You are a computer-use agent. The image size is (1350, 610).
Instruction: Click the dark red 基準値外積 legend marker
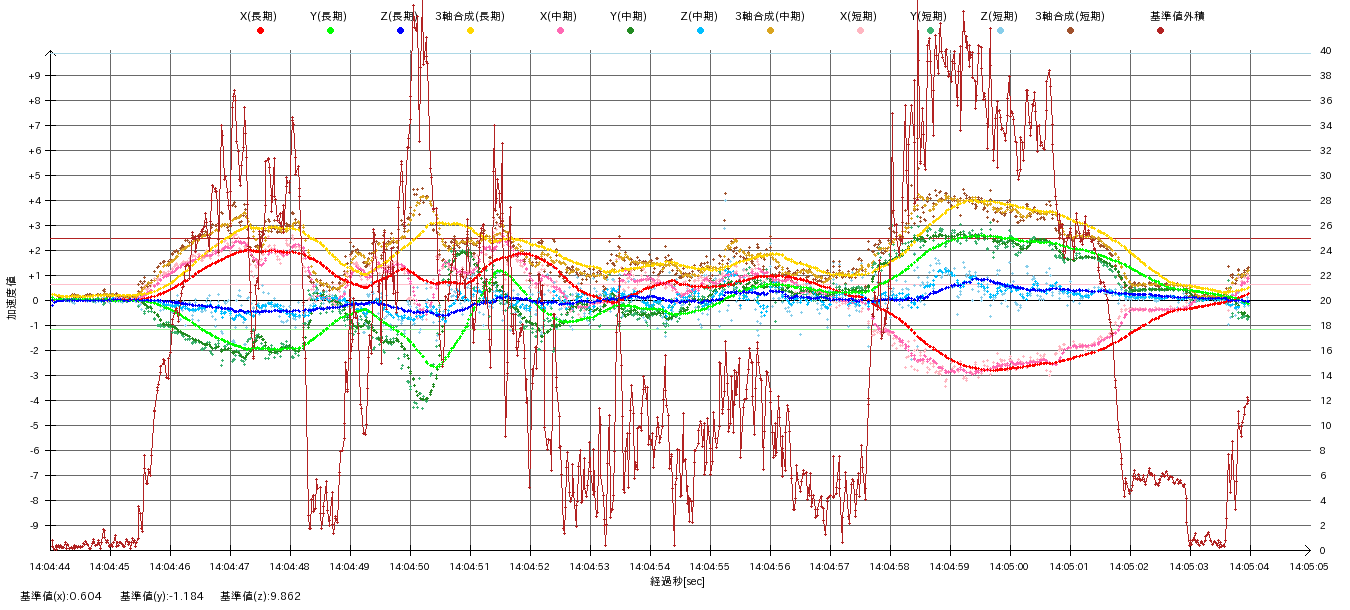[1160, 31]
